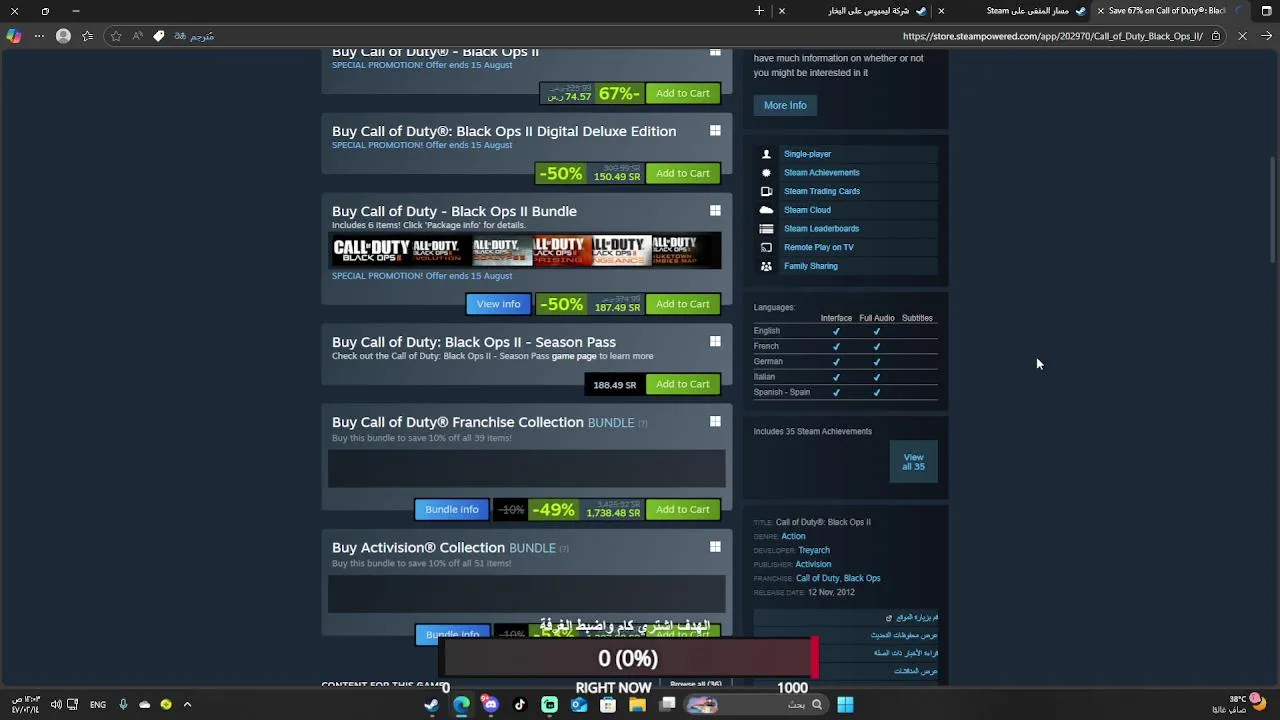The height and width of the screenshot is (720, 1280).
Task: Open Steam from the taskbar
Action: click(431, 704)
